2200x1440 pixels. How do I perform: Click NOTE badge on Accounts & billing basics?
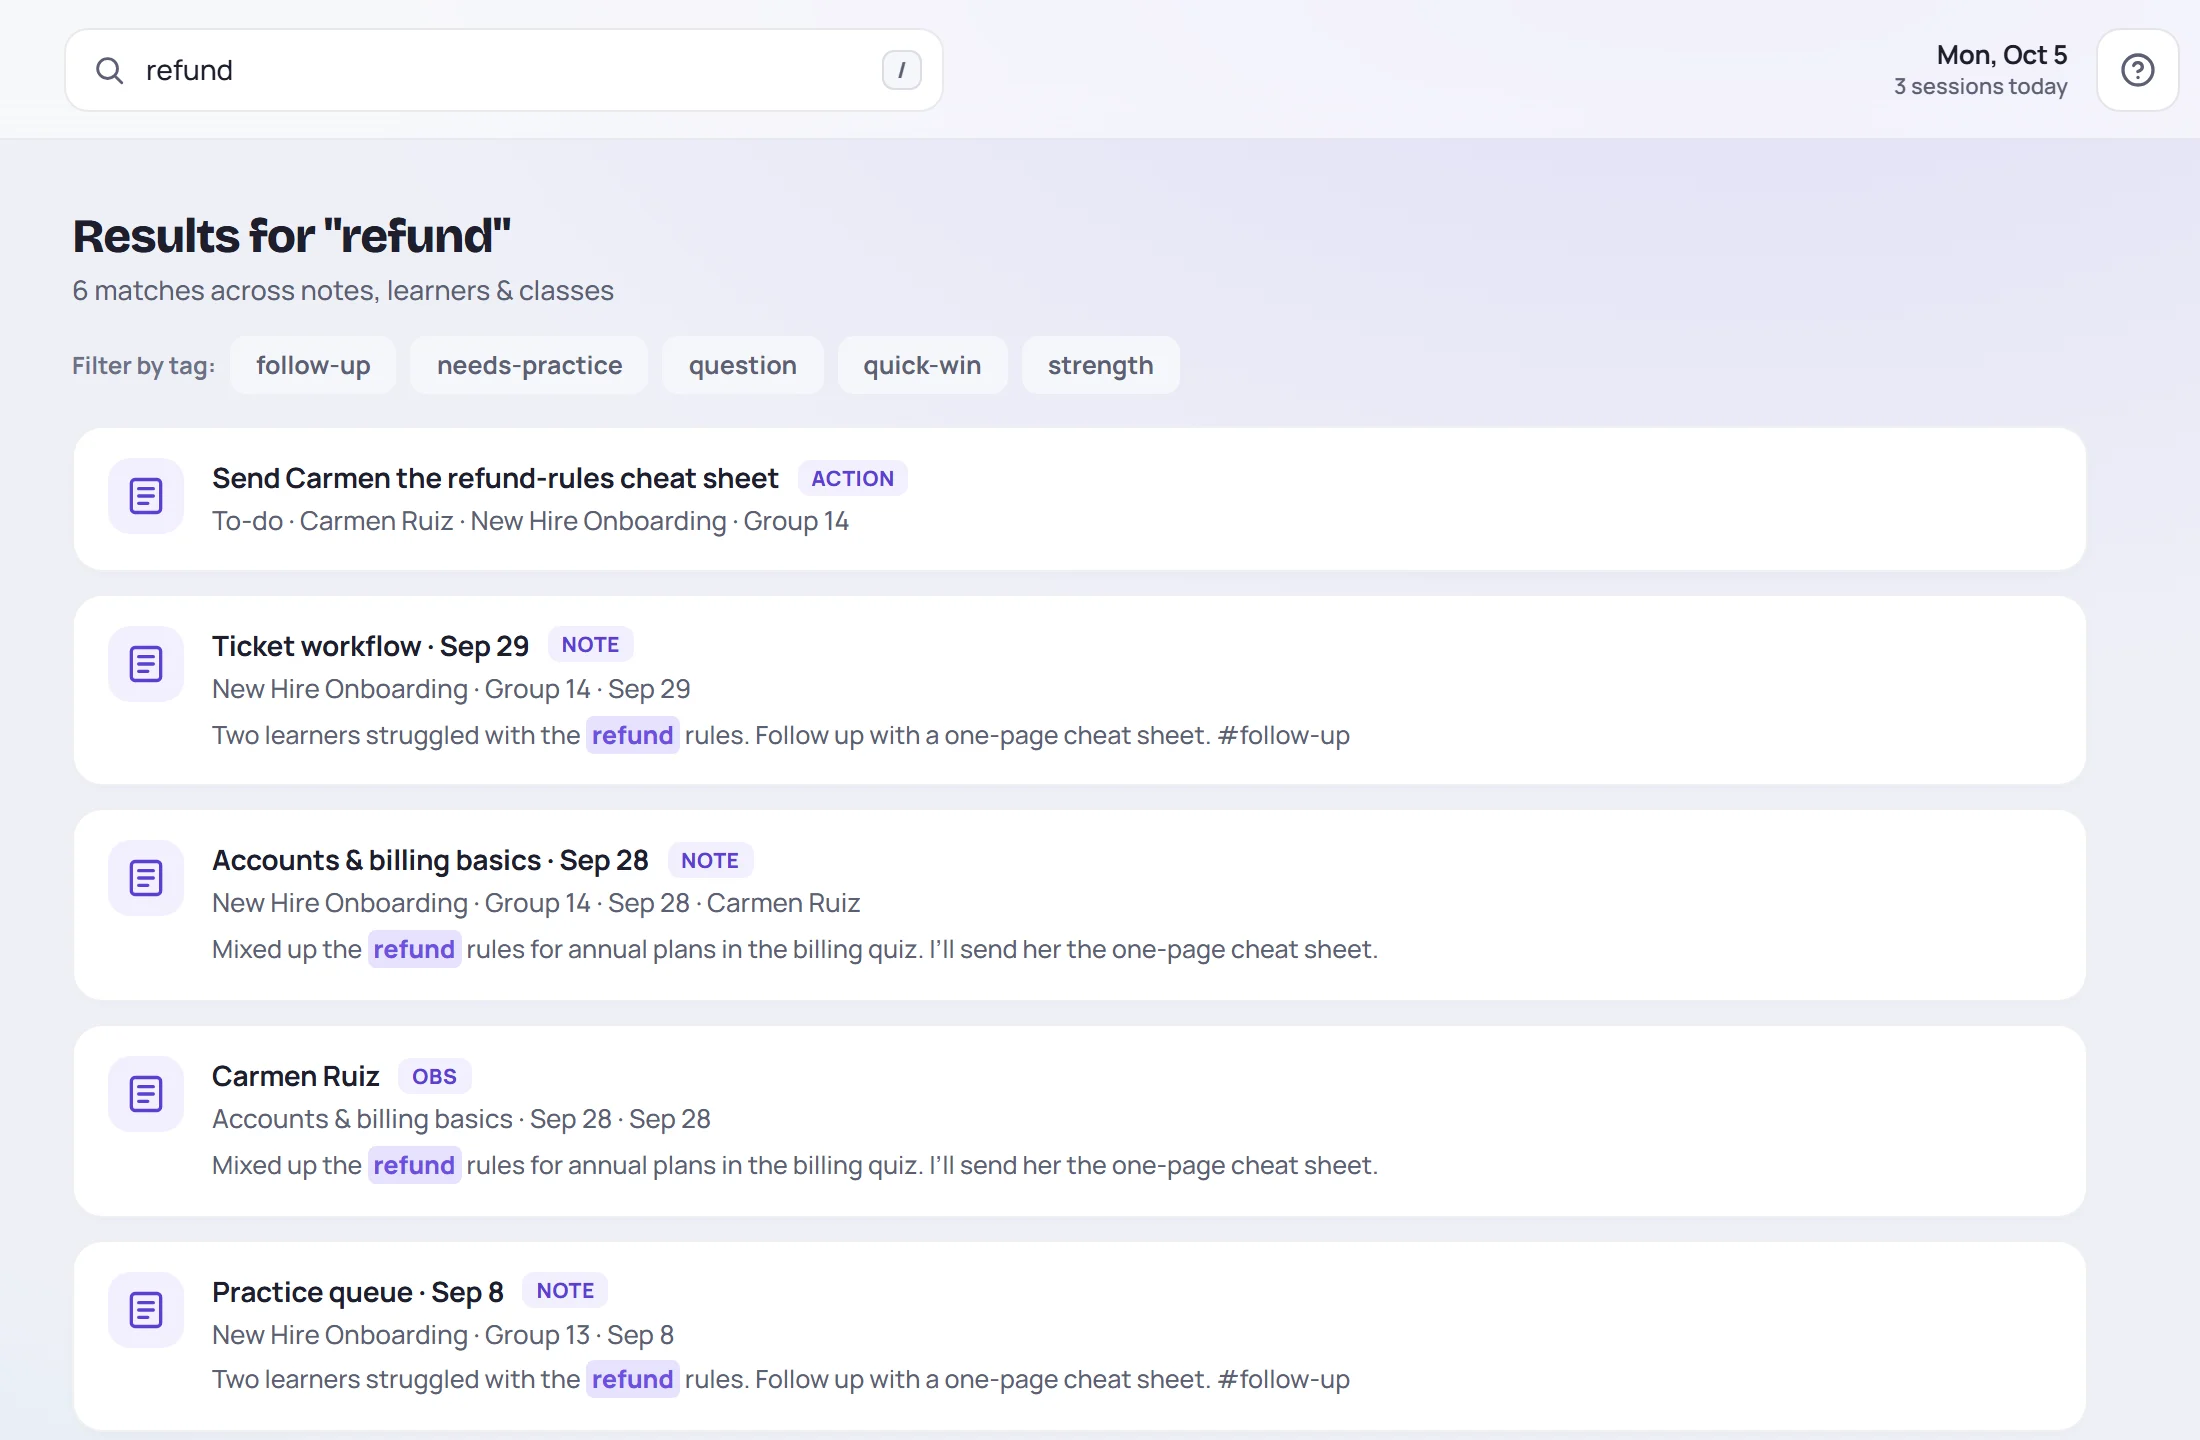point(710,860)
